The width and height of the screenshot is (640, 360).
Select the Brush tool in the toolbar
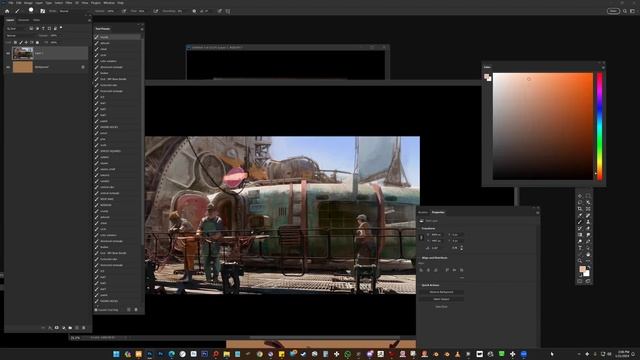580,222
